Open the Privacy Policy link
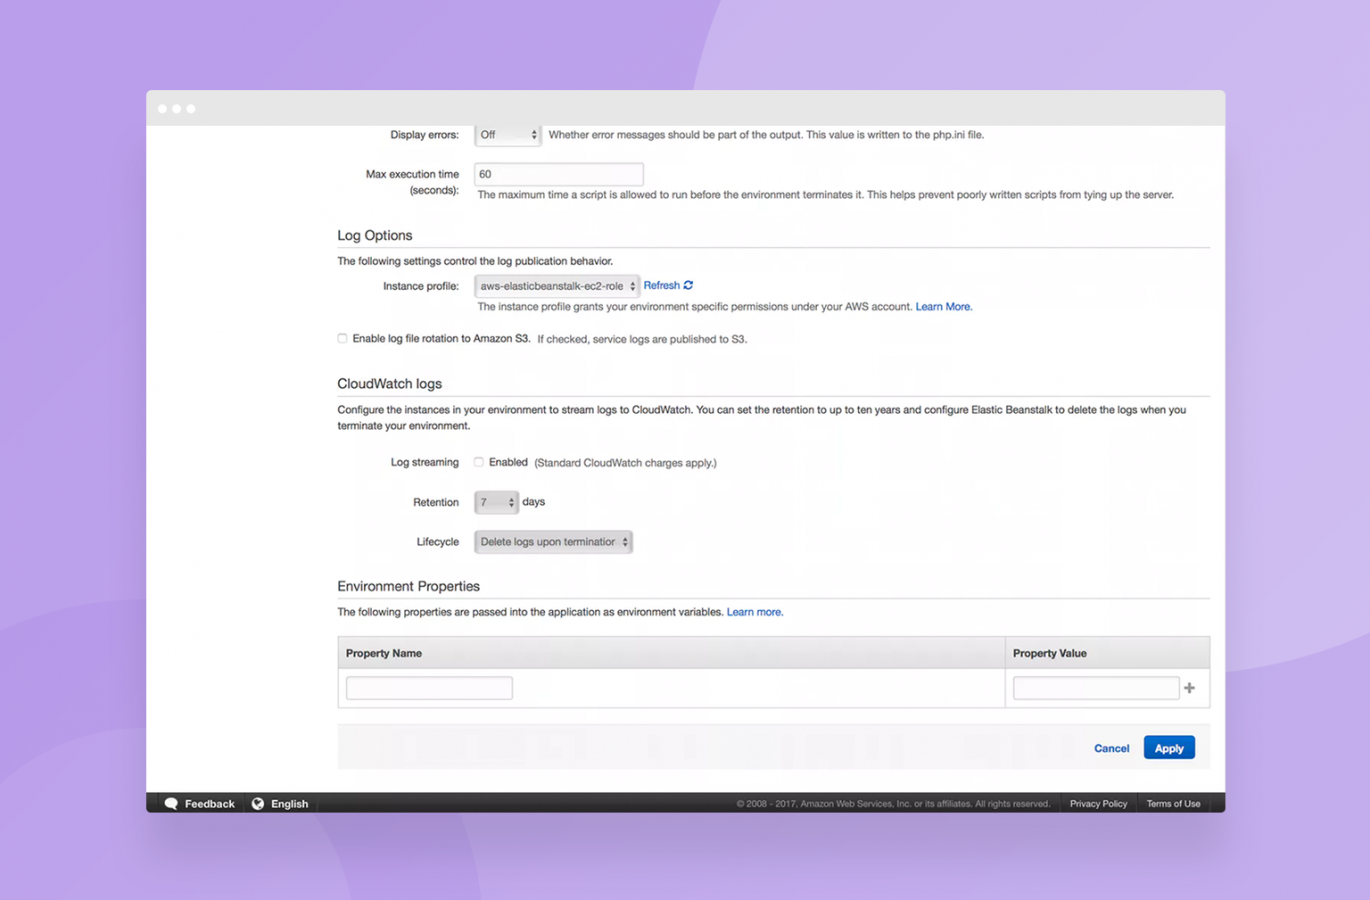 pos(1098,804)
